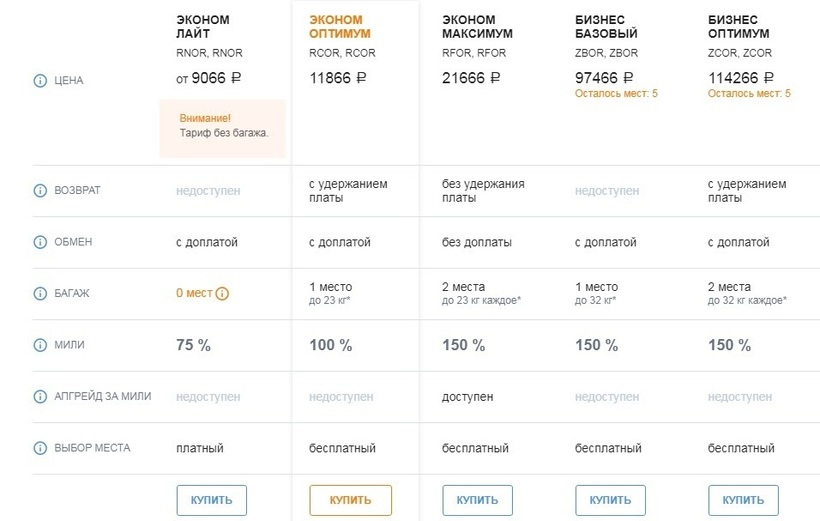Click the info icon next to БАГАЖ

pyautogui.click(x=41, y=294)
